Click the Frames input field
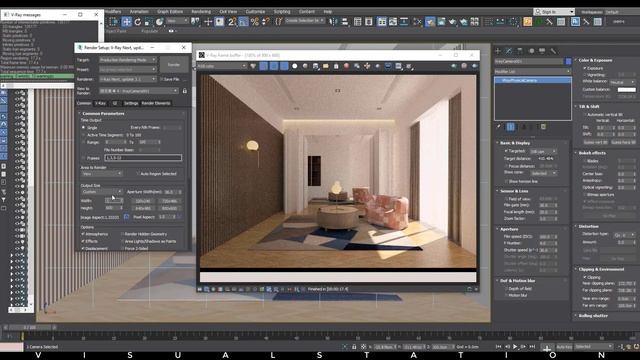640x360 pixels. [x=143, y=158]
